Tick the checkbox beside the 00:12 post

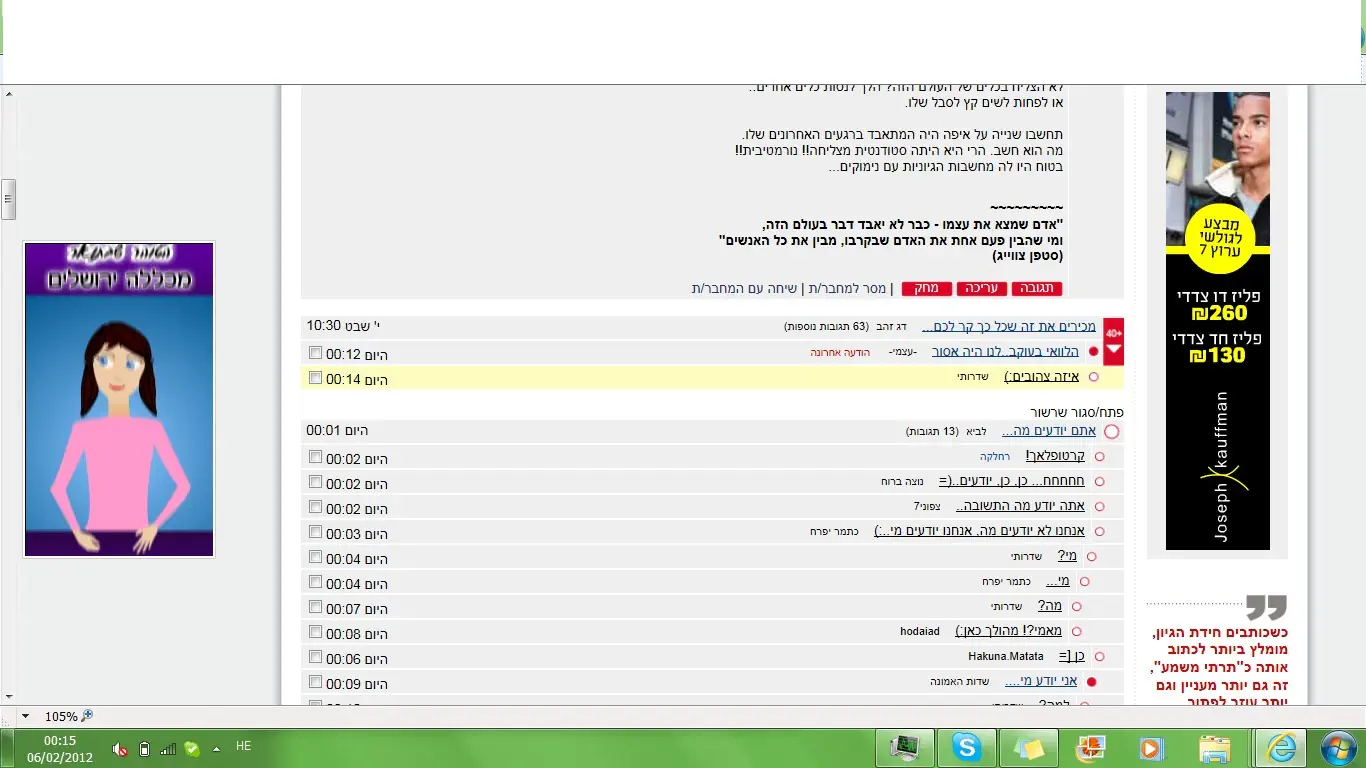pyautogui.click(x=316, y=353)
